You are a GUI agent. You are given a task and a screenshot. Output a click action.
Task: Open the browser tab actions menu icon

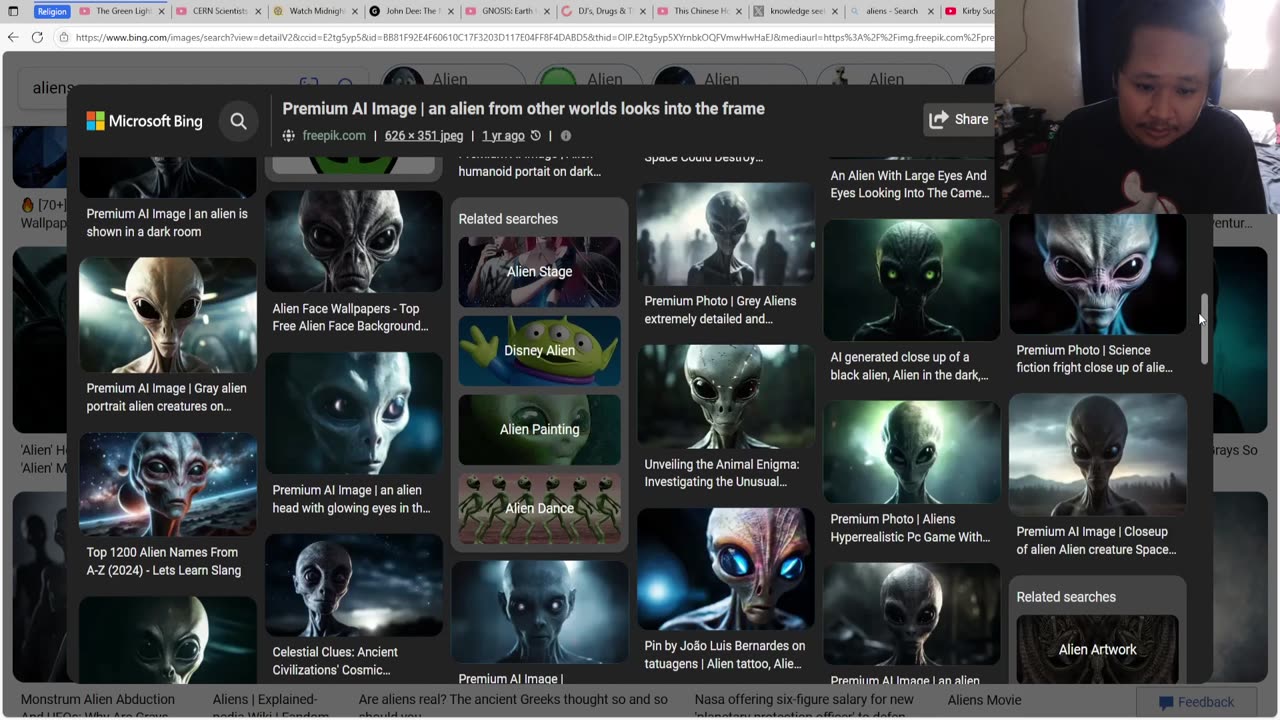point(13,11)
